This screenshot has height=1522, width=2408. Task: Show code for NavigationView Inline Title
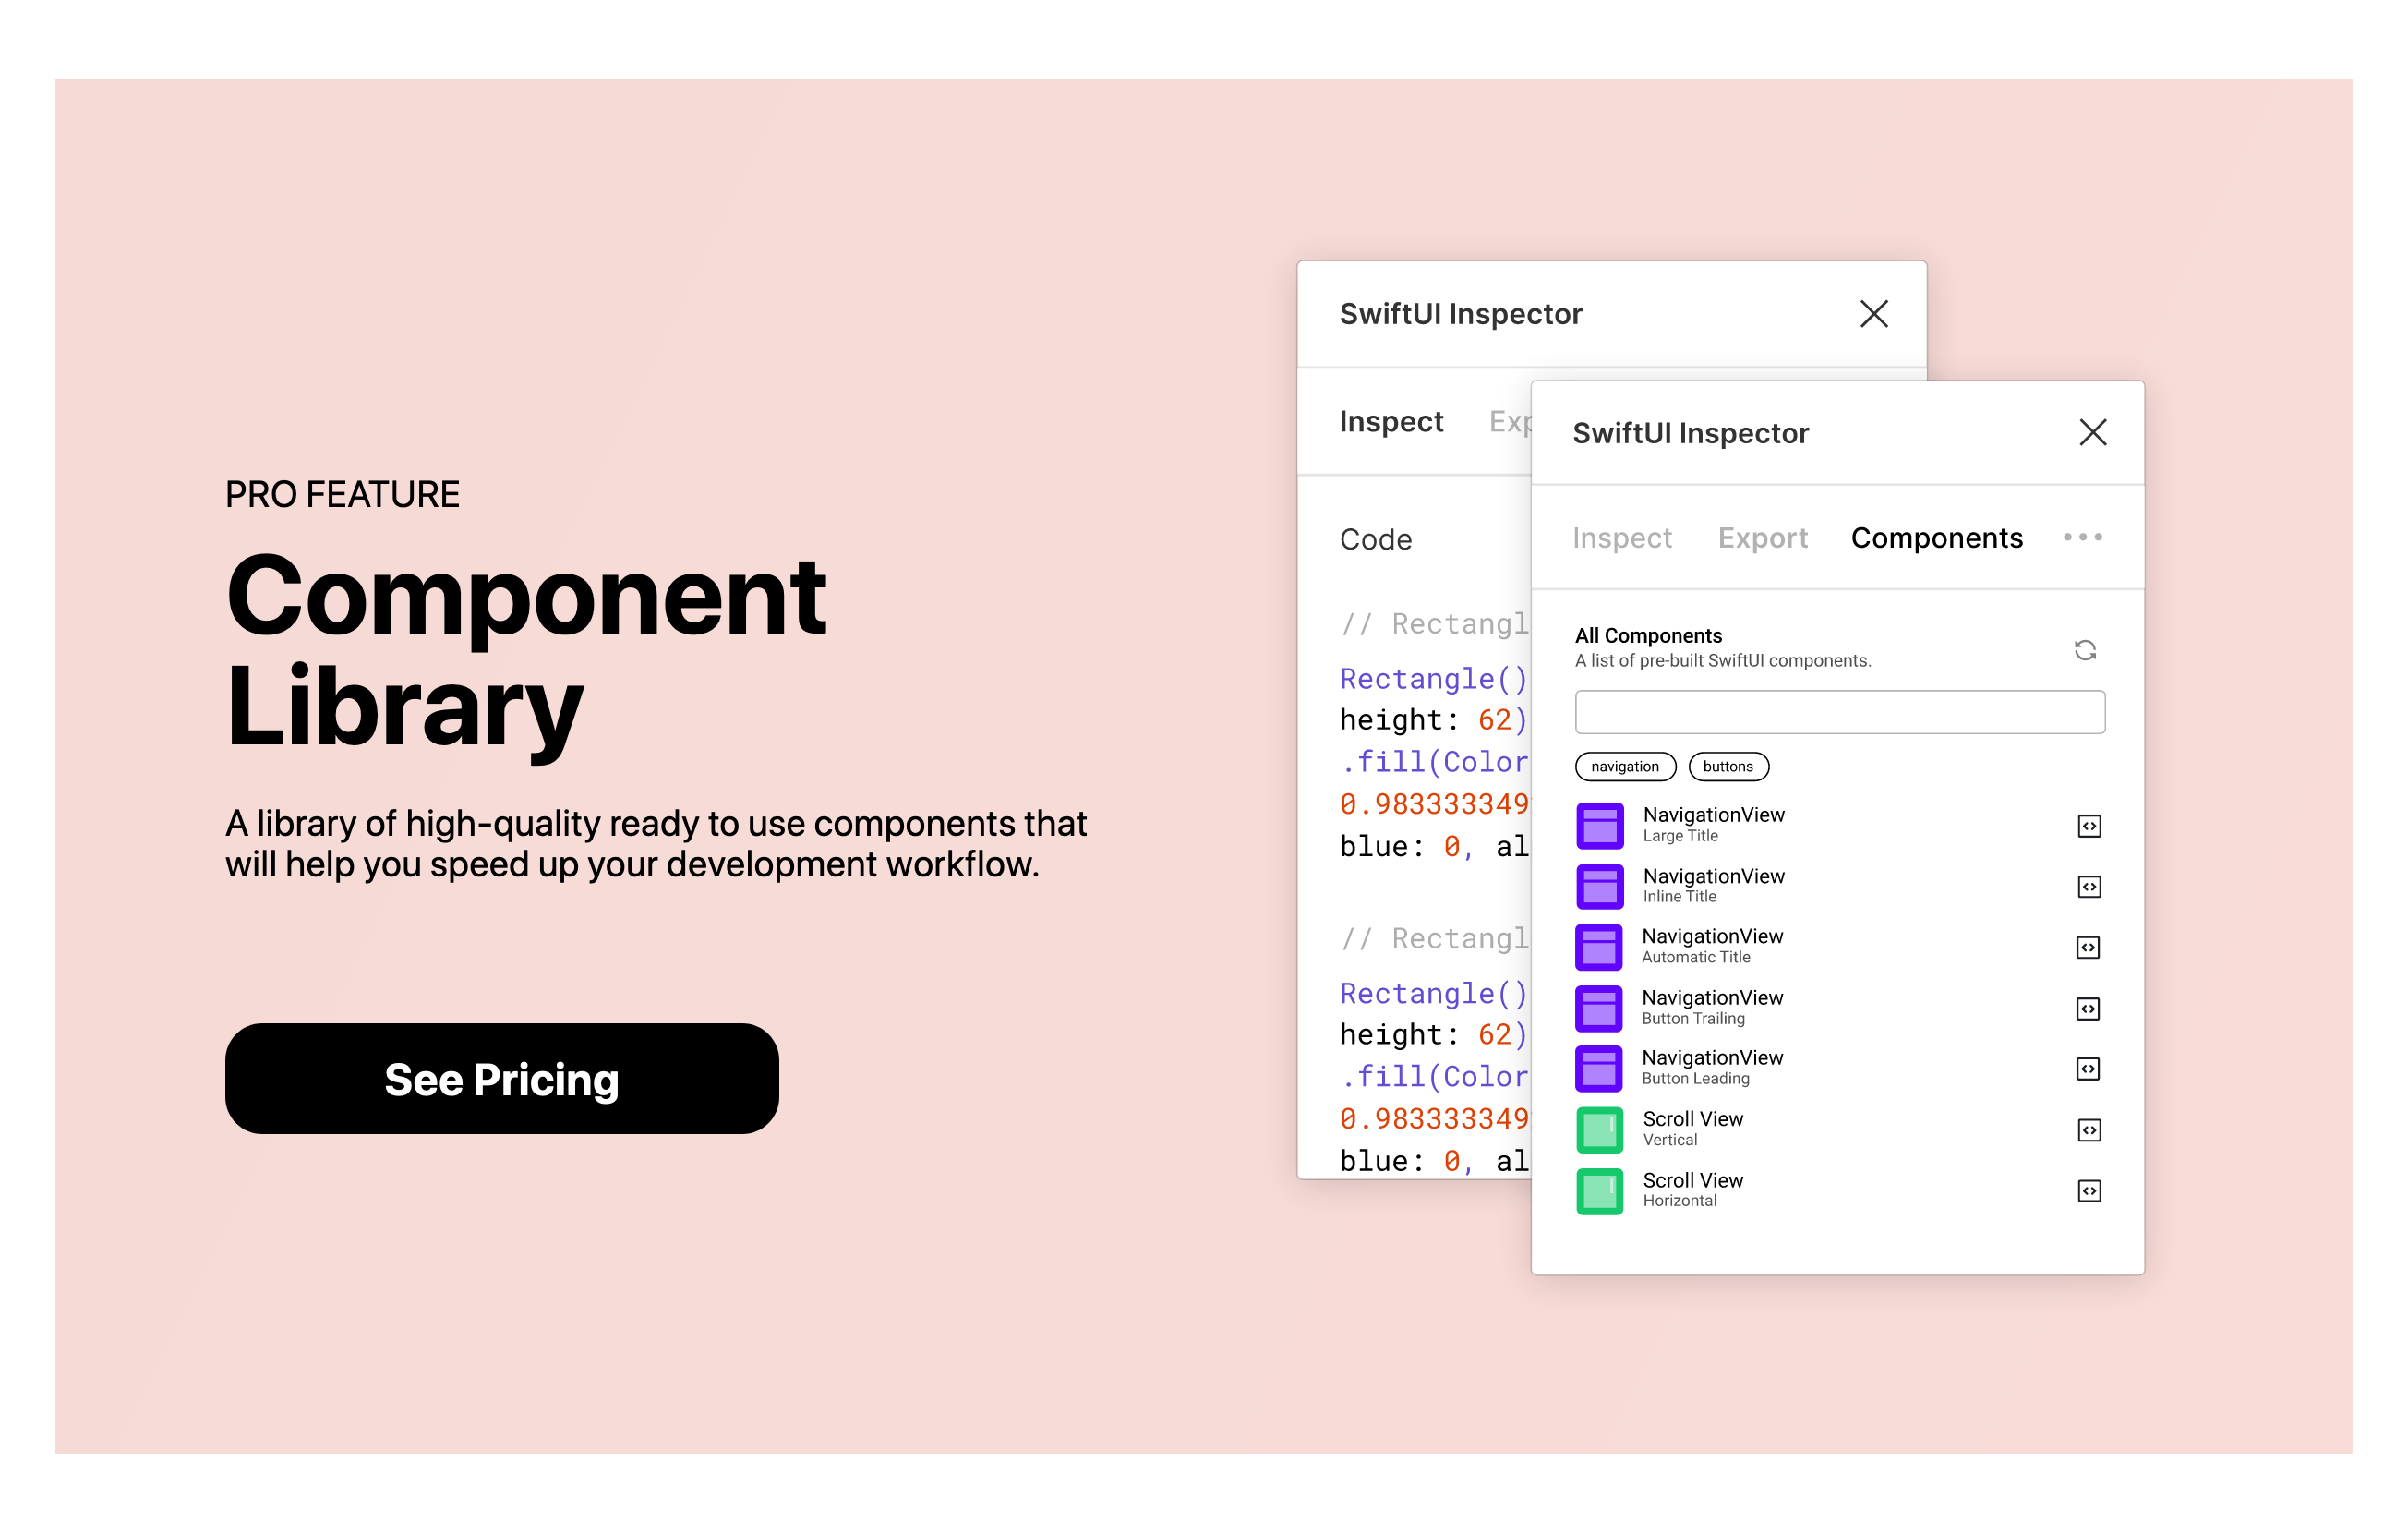(2088, 886)
